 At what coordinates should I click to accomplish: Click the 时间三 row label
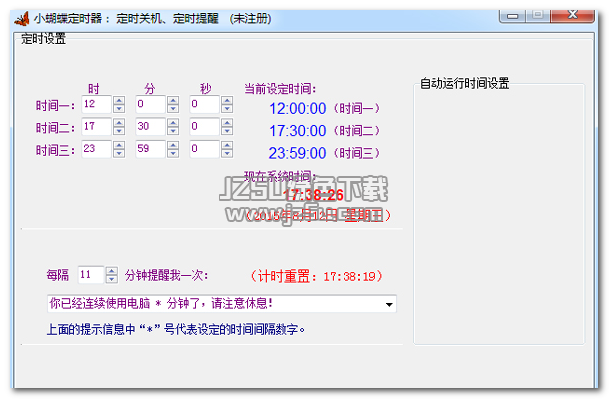[x=55, y=150]
